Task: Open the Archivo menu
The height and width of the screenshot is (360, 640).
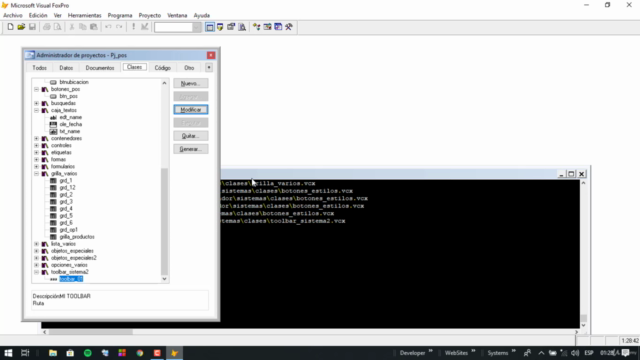Action: pos(13,16)
